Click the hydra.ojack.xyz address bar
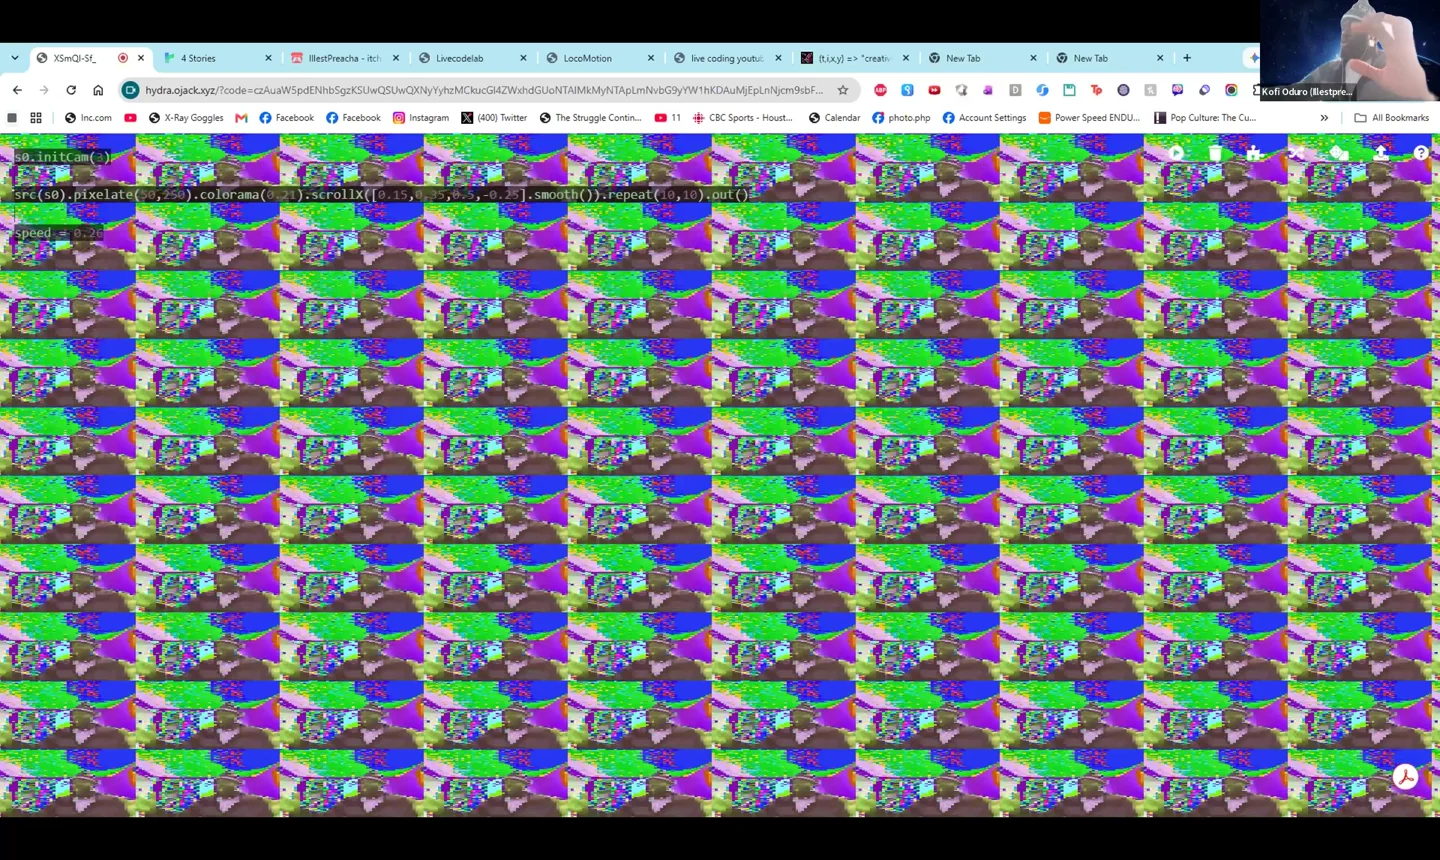 point(484,90)
